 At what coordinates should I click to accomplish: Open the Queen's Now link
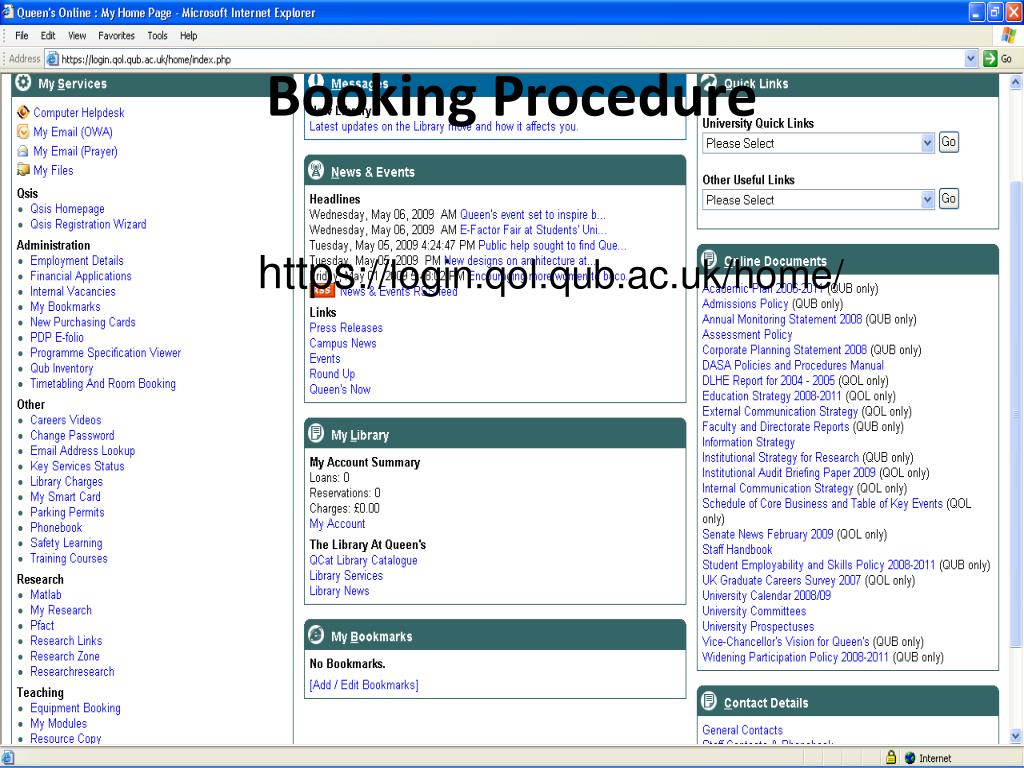click(x=340, y=389)
